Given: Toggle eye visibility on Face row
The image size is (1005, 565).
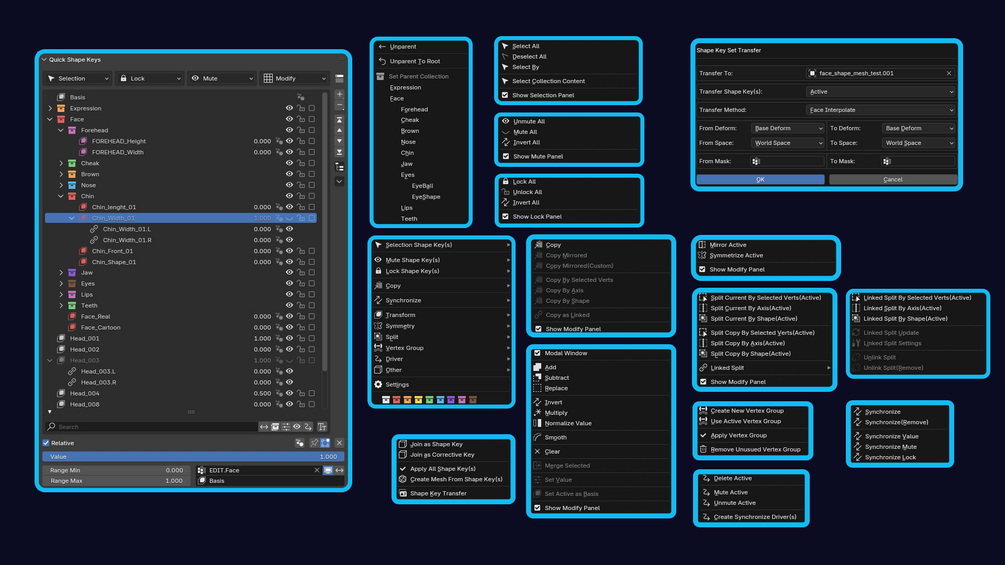Looking at the screenshot, I should click(x=289, y=119).
